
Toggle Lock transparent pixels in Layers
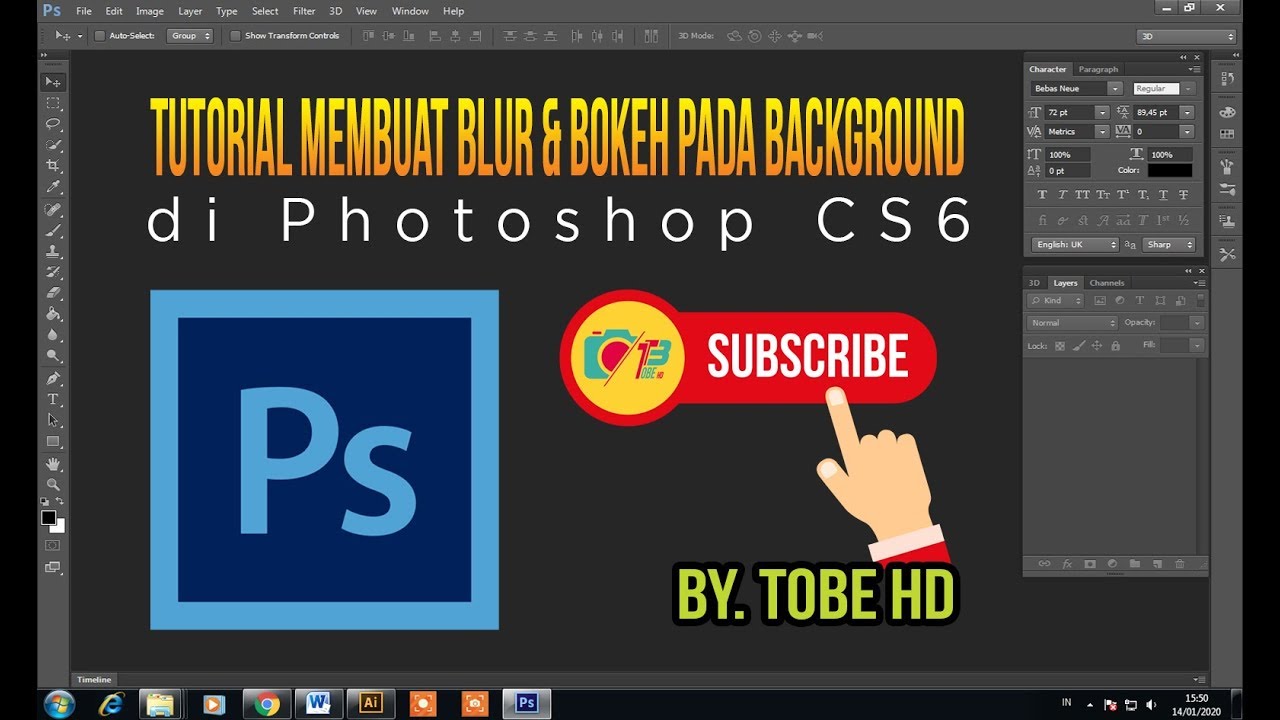[x=1060, y=346]
